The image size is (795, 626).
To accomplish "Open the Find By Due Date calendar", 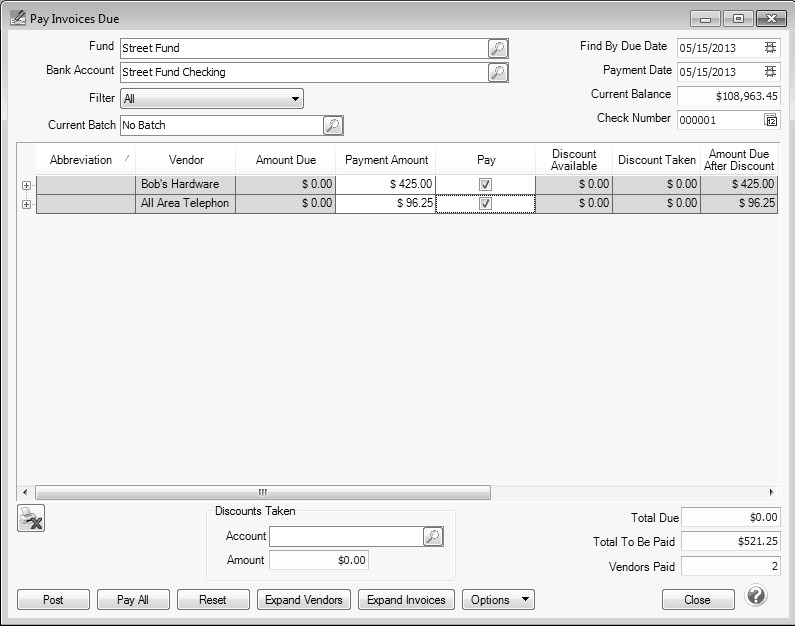I will [x=770, y=47].
